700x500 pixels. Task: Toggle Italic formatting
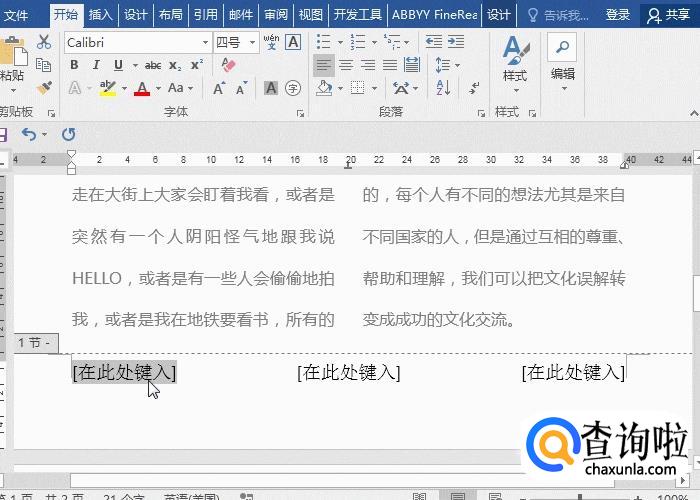(x=96, y=65)
